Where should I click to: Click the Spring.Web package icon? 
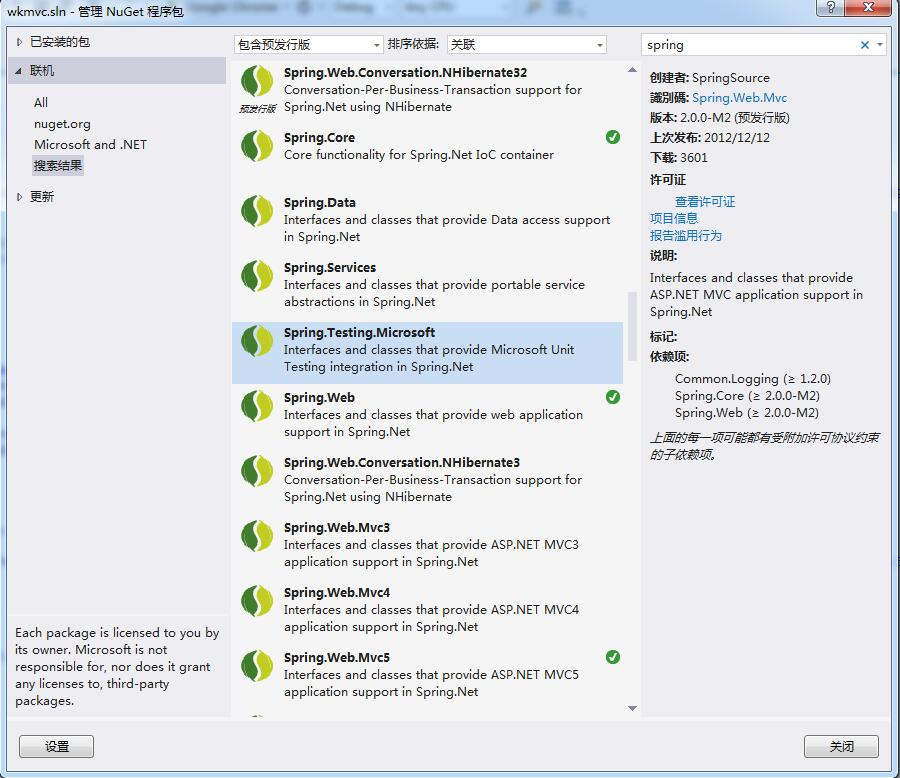point(257,405)
